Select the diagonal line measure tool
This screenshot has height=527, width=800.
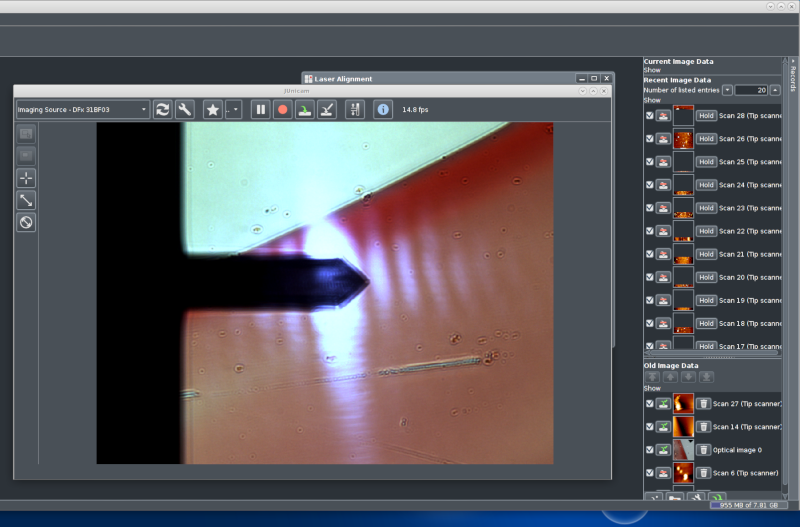[26, 200]
